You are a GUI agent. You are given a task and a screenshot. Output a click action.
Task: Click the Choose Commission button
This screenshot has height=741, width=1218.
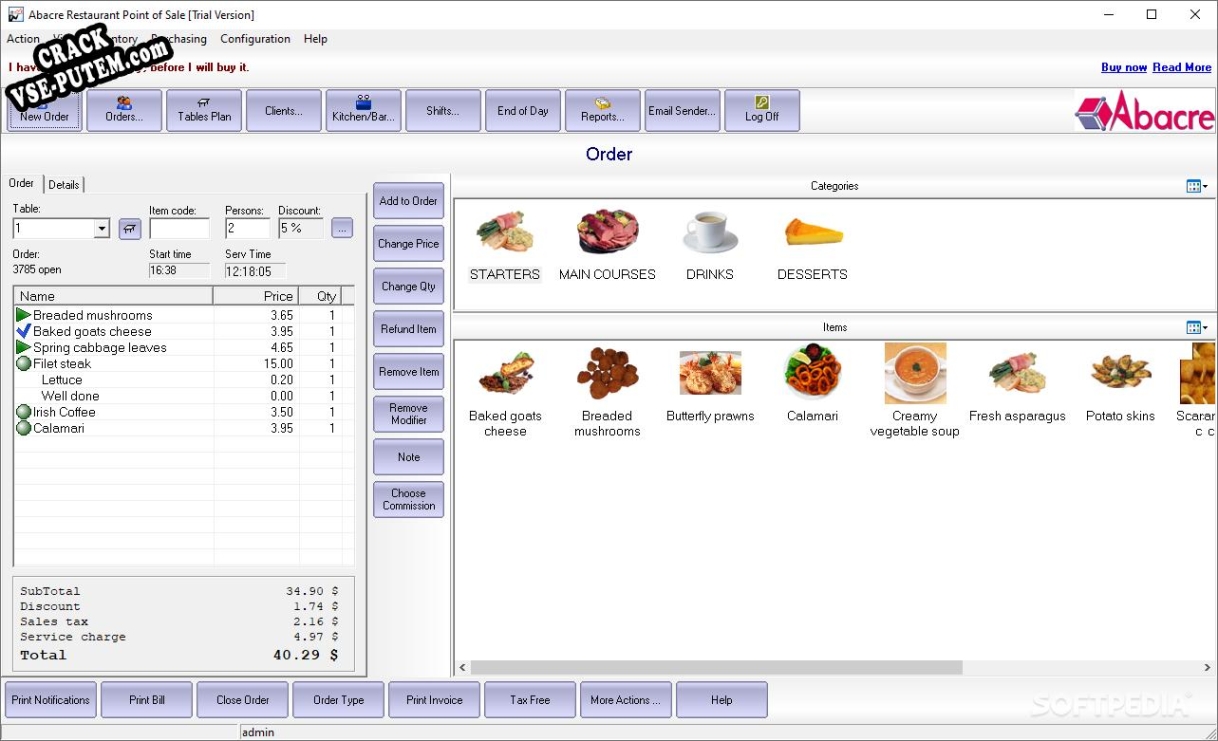408,499
